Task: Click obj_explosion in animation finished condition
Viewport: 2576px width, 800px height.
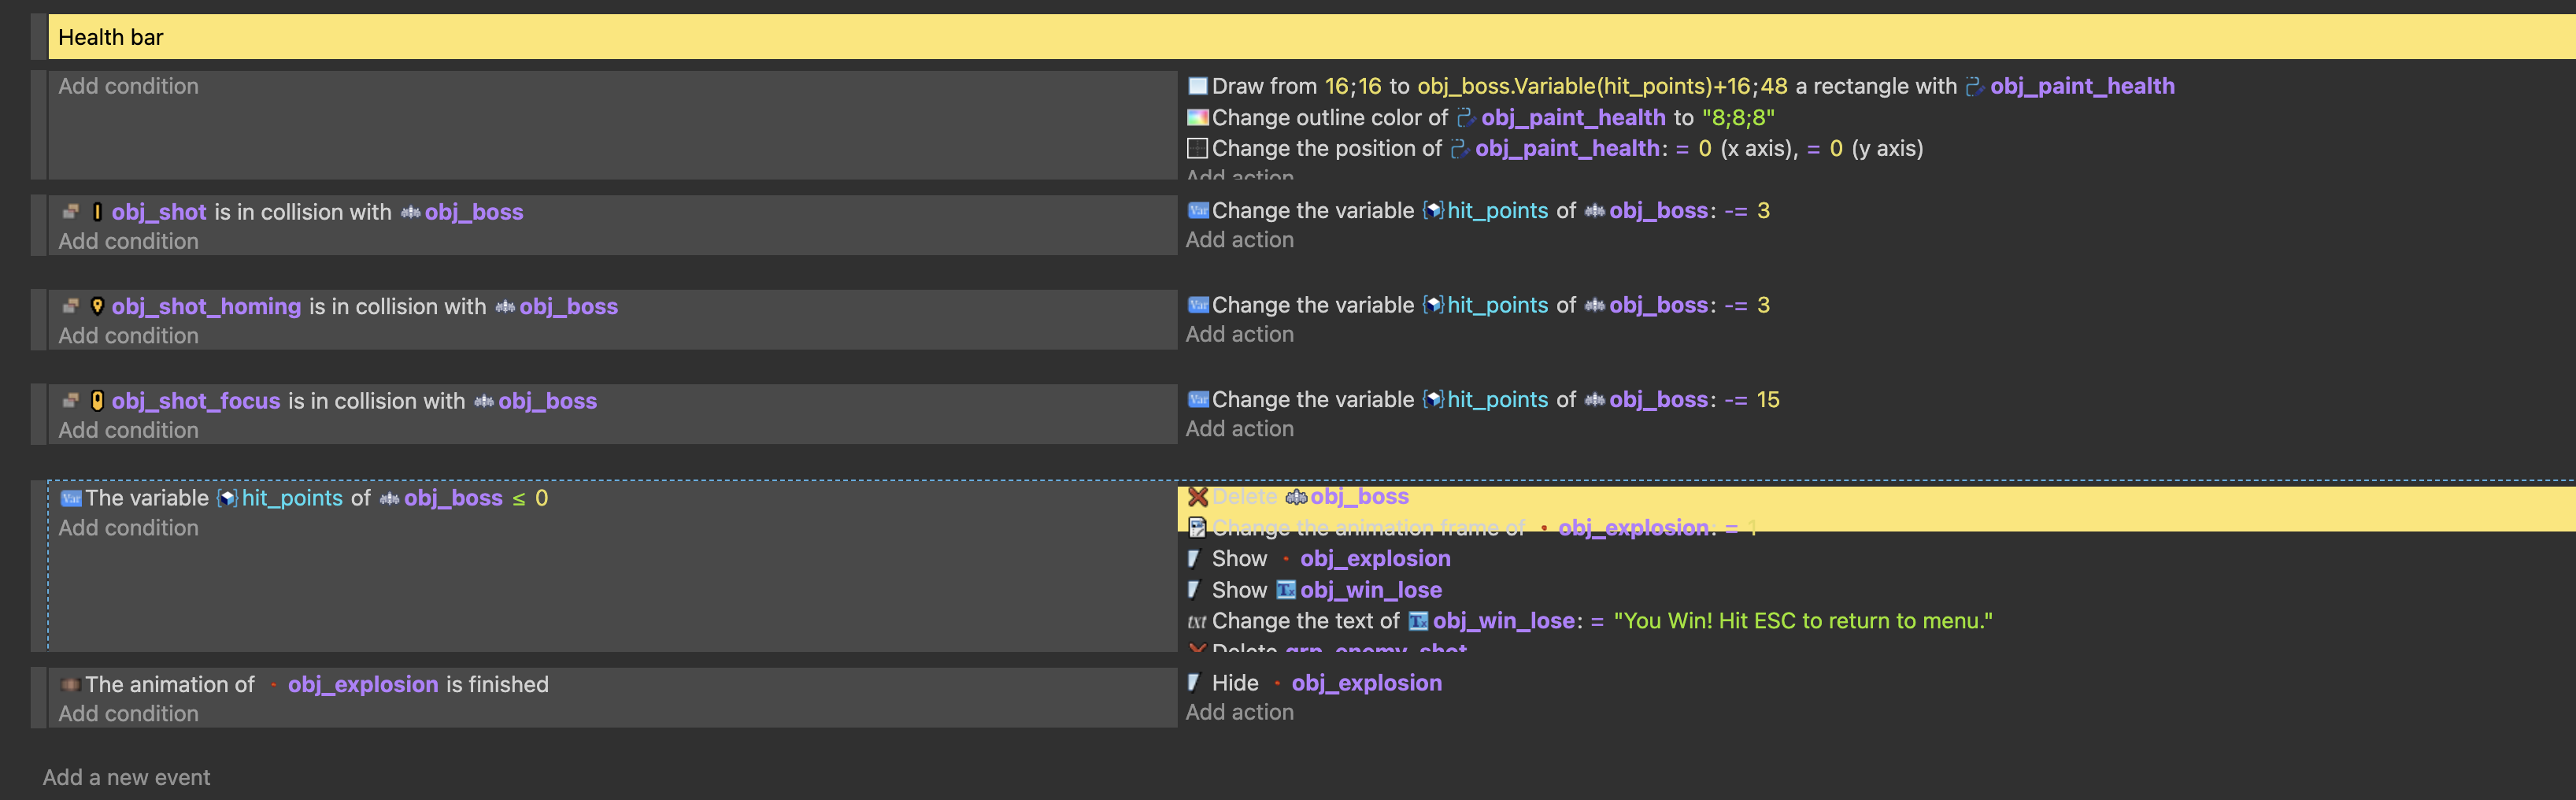Action: point(363,685)
